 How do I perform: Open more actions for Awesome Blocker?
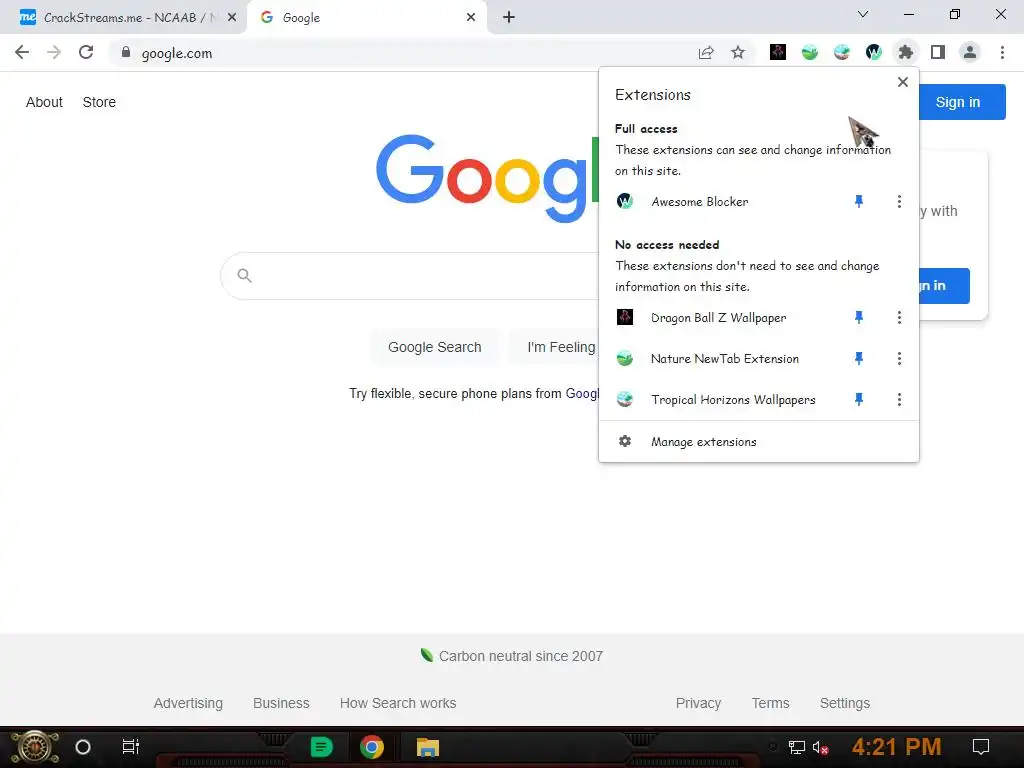[899, 201]
